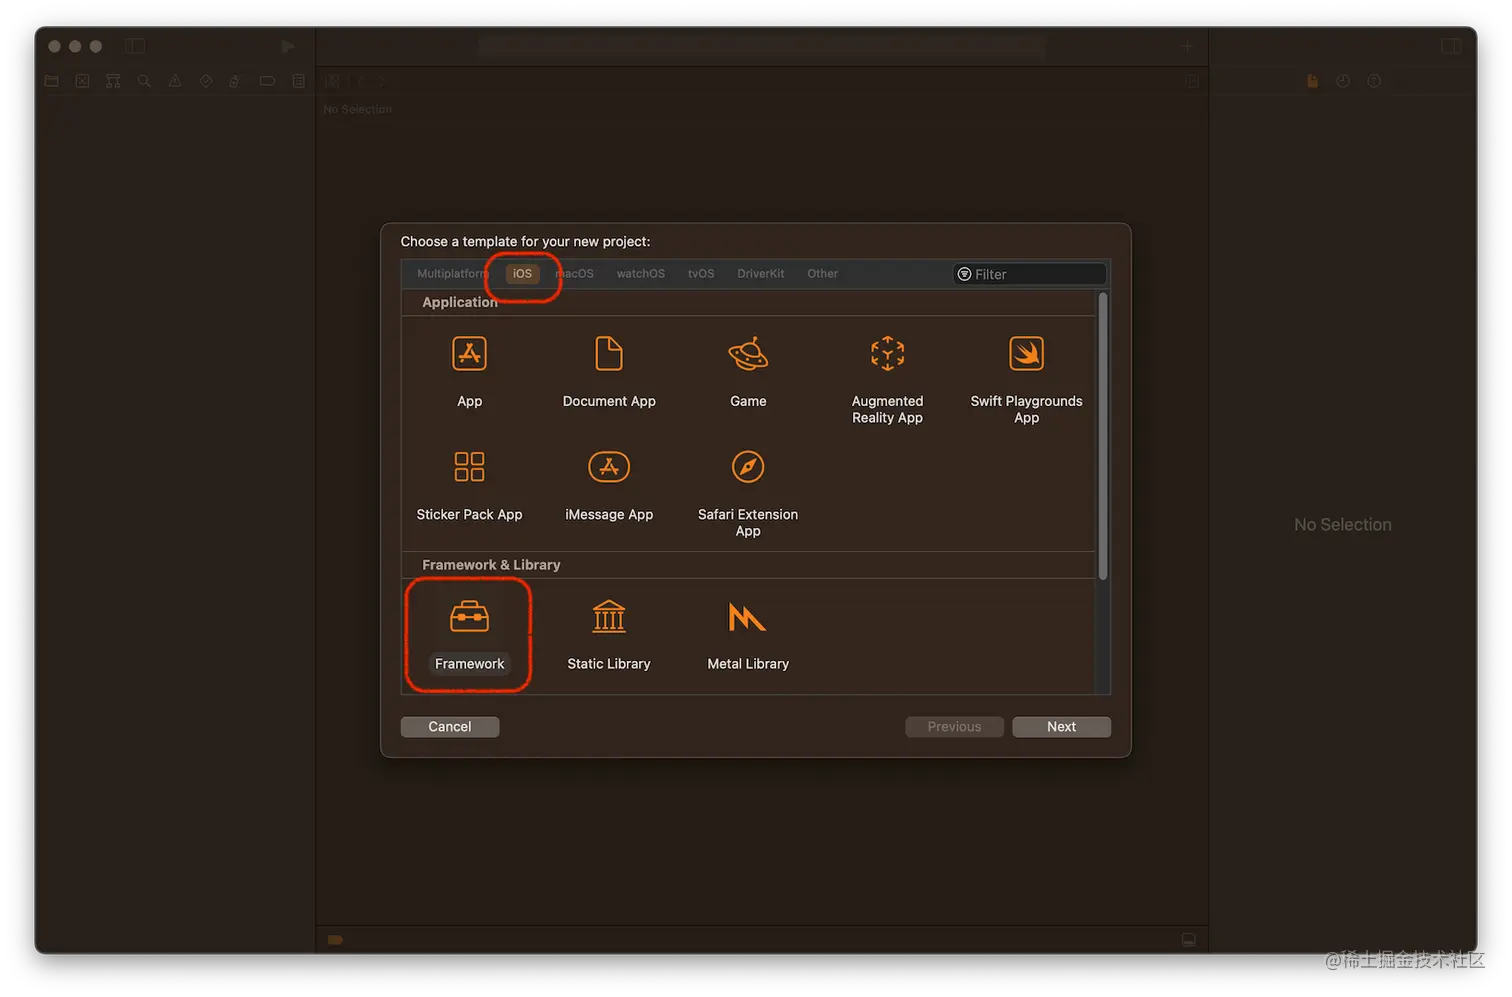Click the Run play button

288,46
